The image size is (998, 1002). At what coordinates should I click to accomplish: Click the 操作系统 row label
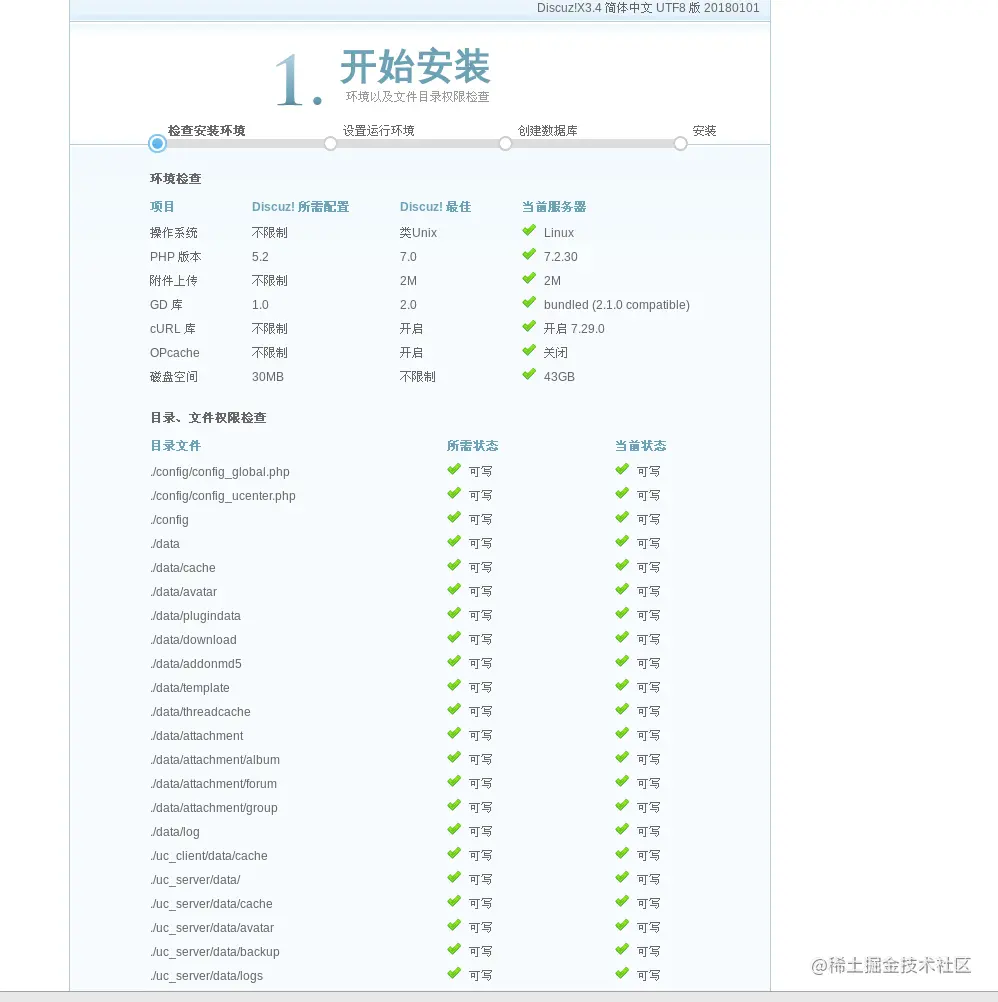point(174,233)
